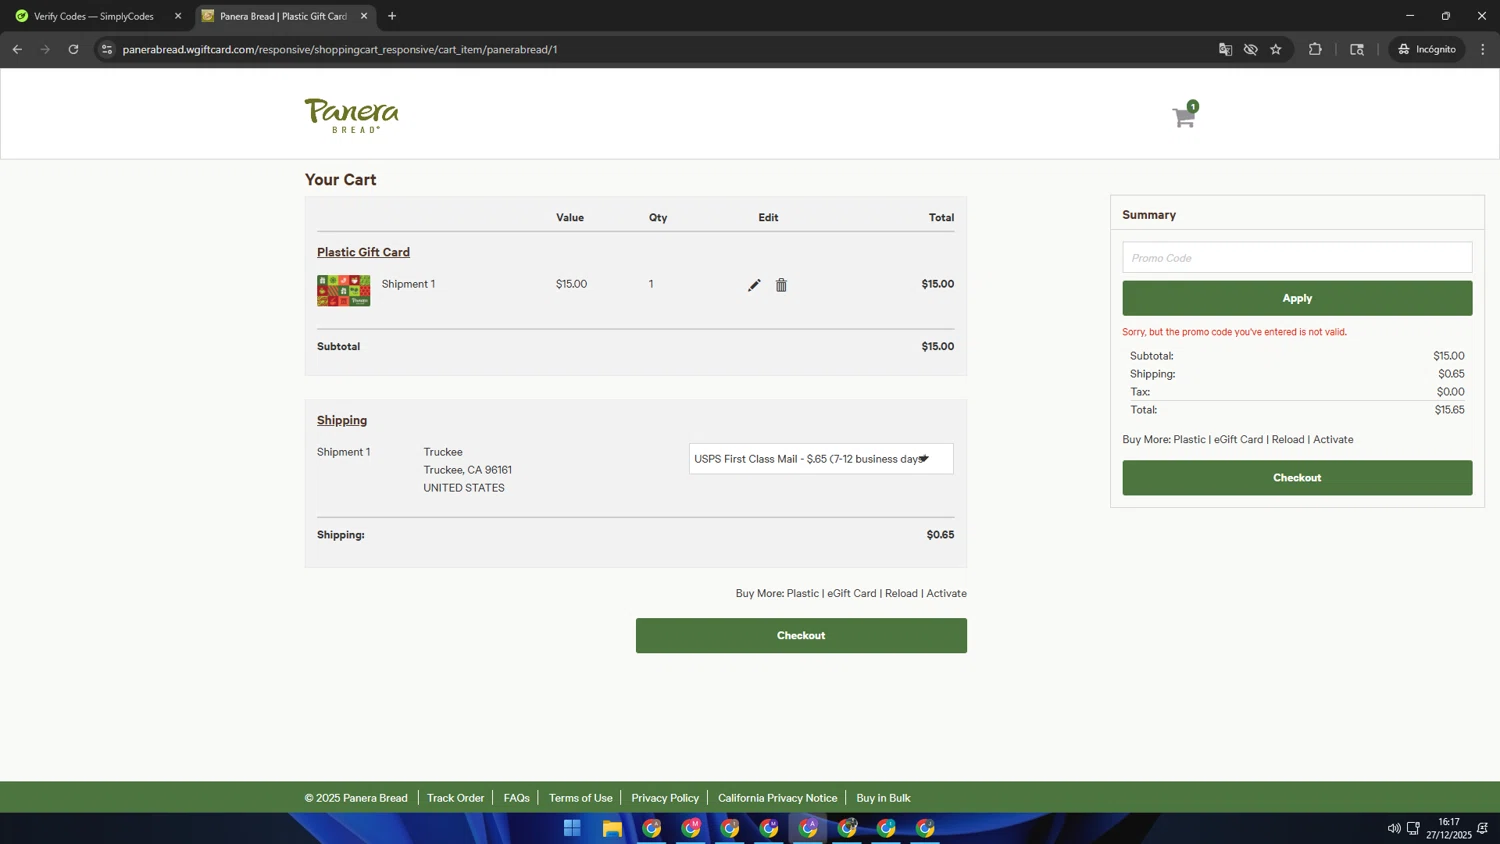
Task: Open Privacy Policy footer link
Action: click(665, 798)
